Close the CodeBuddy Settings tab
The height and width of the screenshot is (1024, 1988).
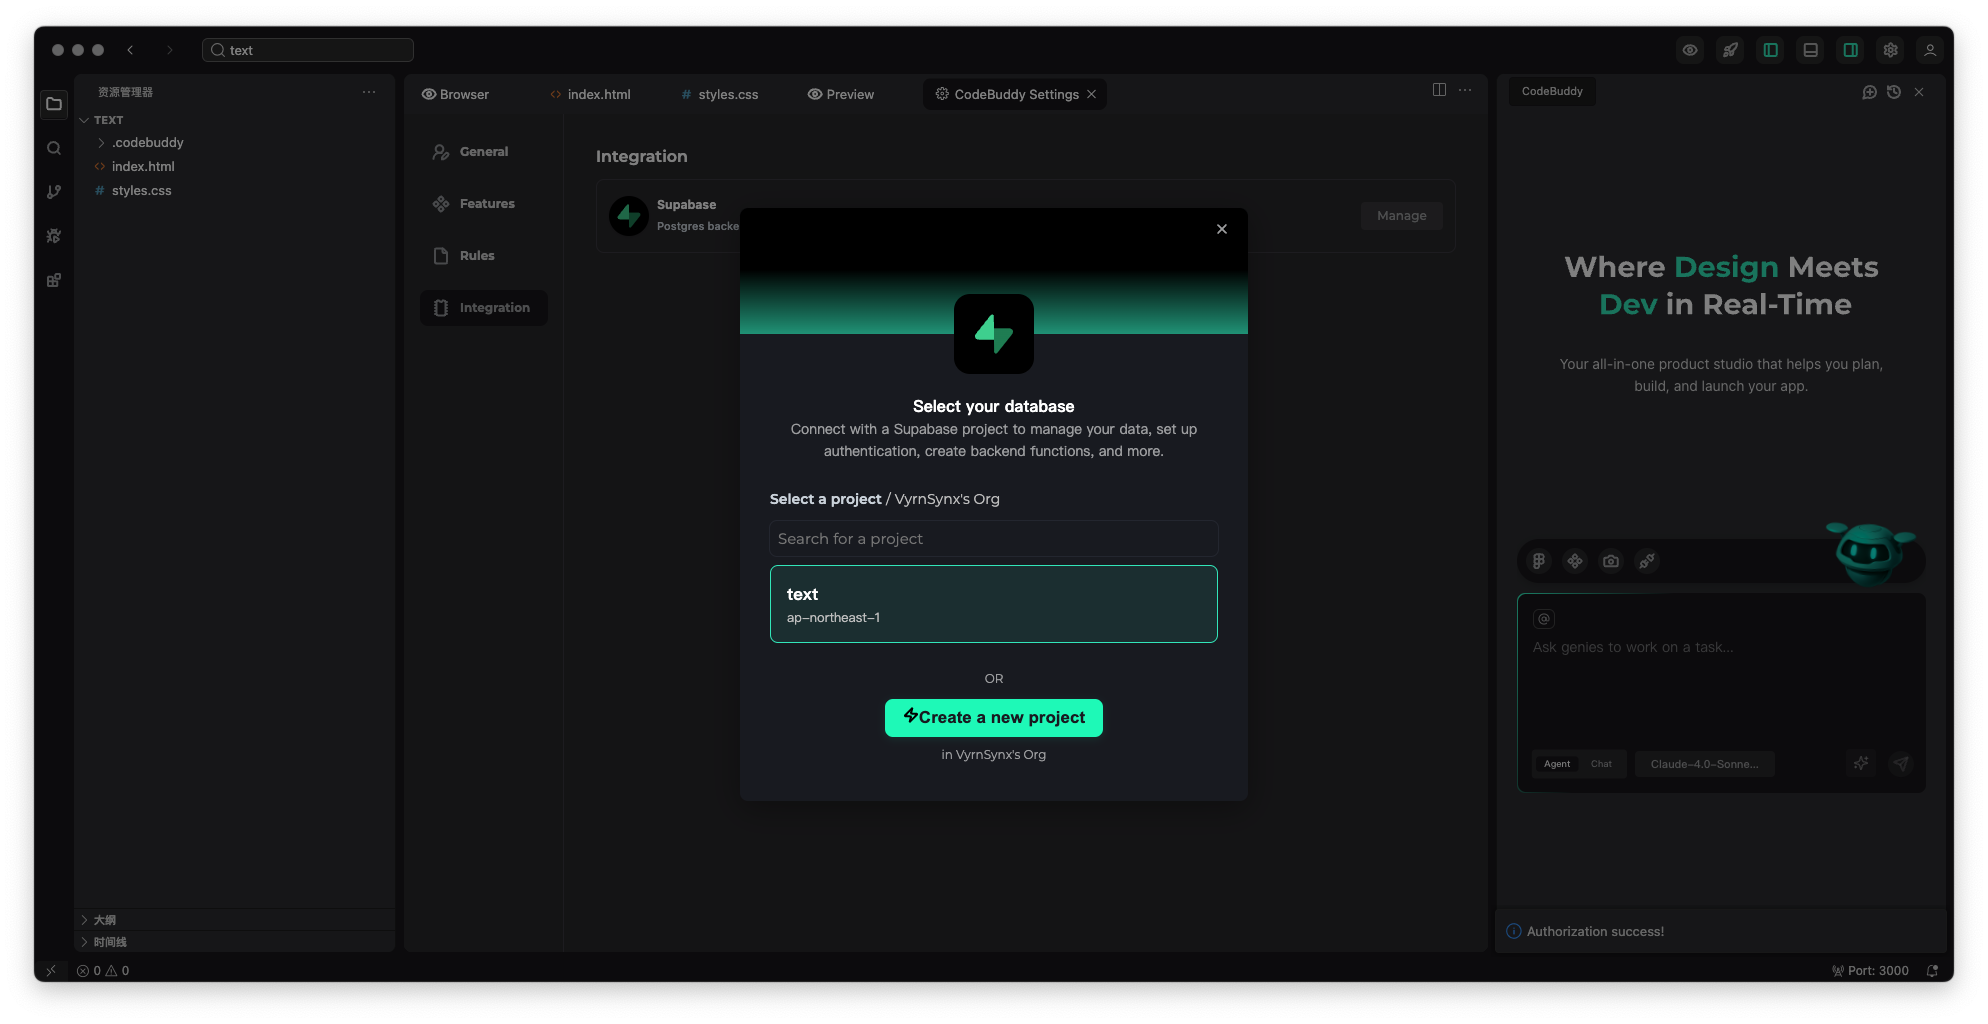point(1092,95)
